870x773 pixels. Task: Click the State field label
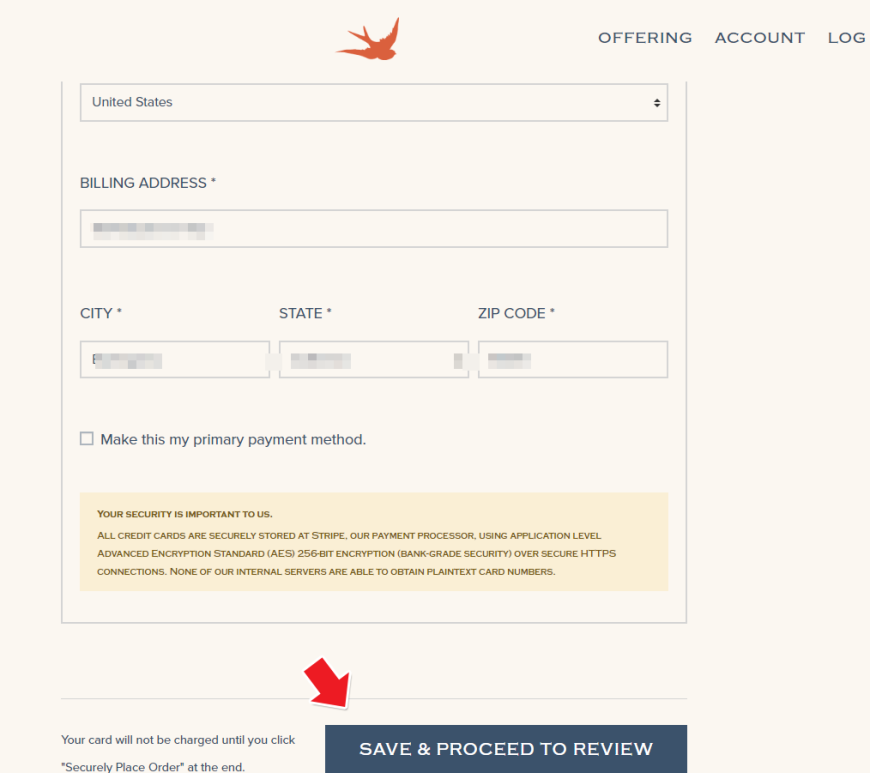[x=305, y=314]
